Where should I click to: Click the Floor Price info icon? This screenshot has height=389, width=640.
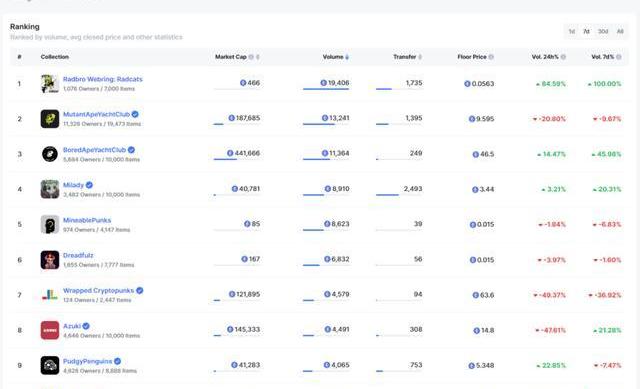(491, 57)
